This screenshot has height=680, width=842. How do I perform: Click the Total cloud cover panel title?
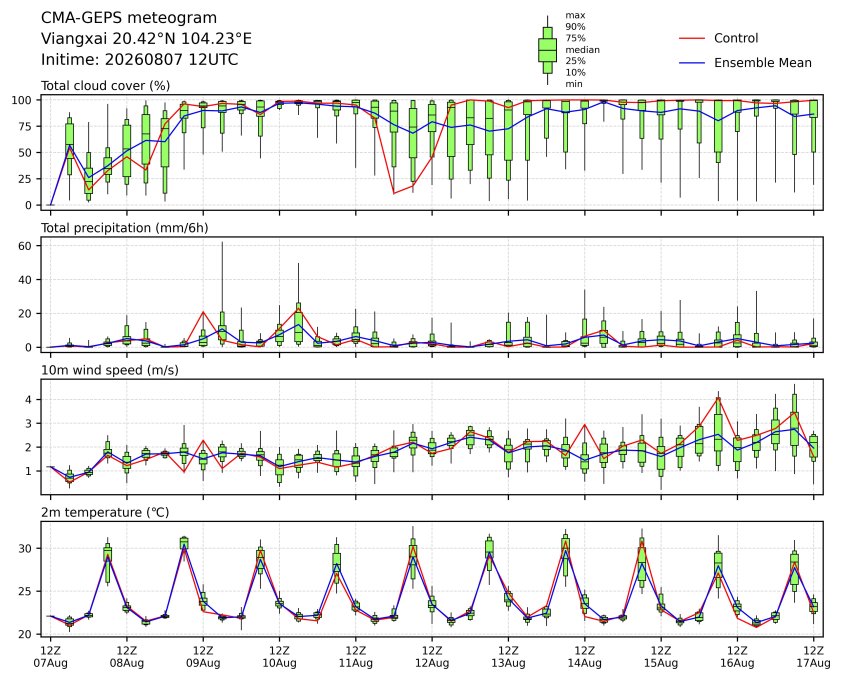click(x=106, y=86)
